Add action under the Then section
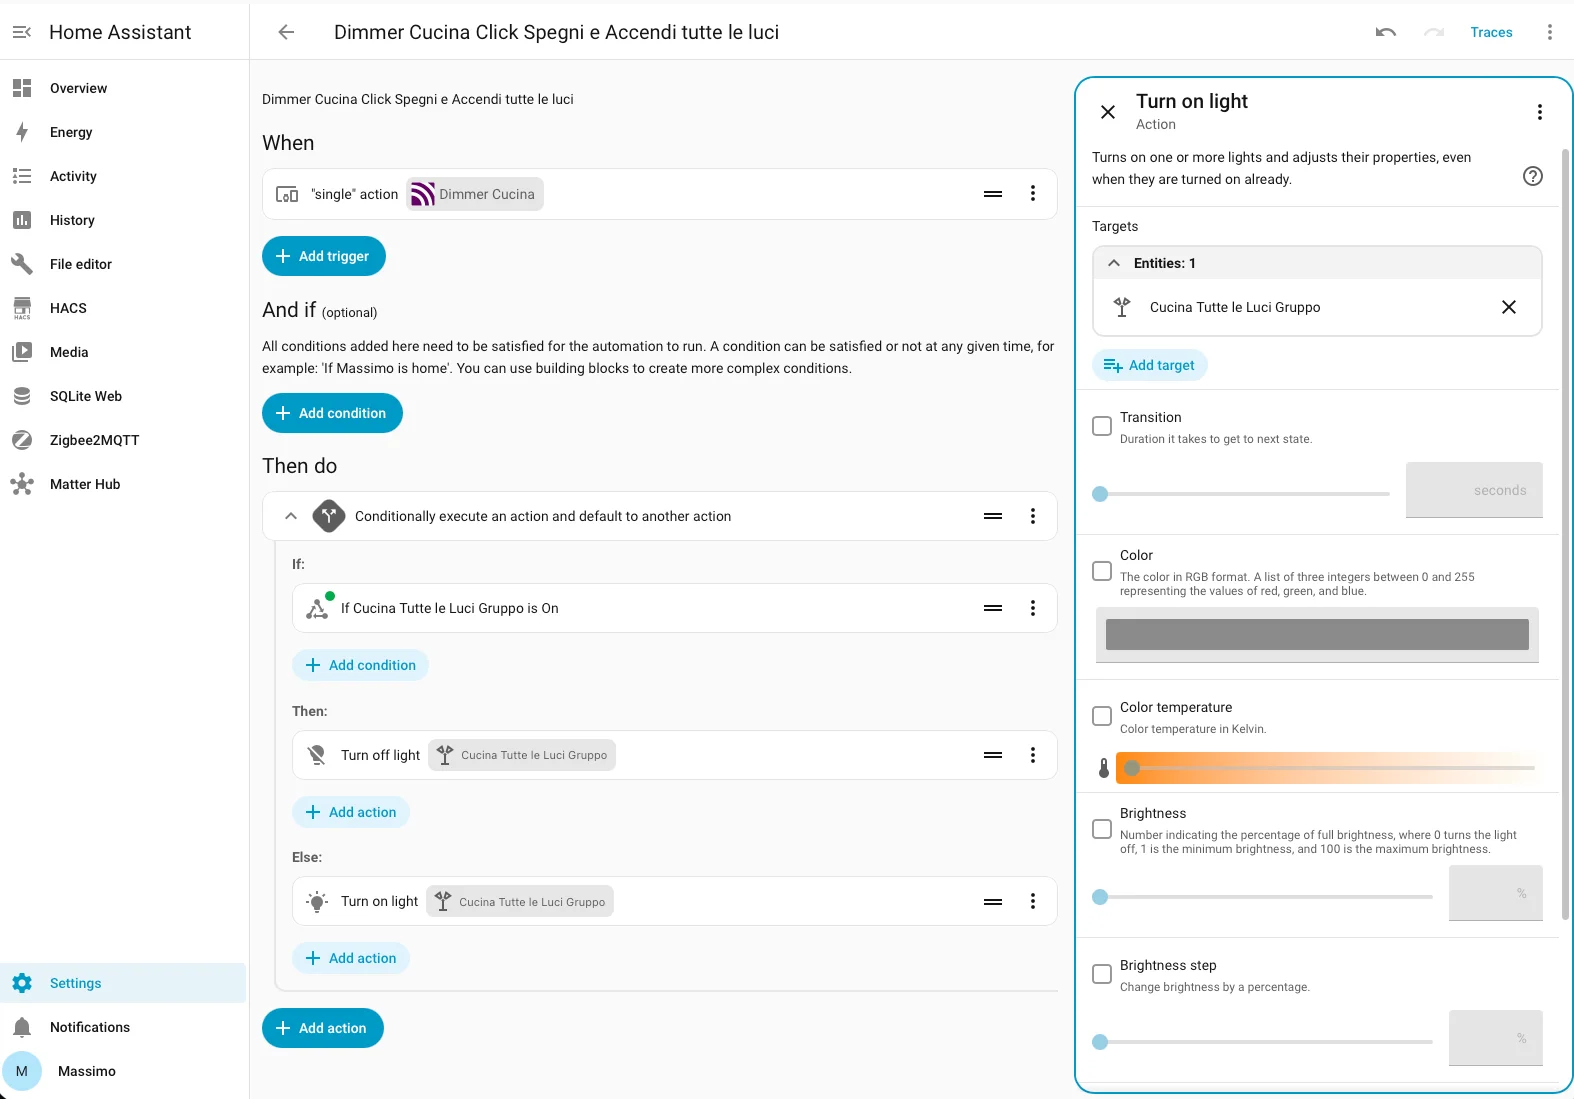 (351, 812)
